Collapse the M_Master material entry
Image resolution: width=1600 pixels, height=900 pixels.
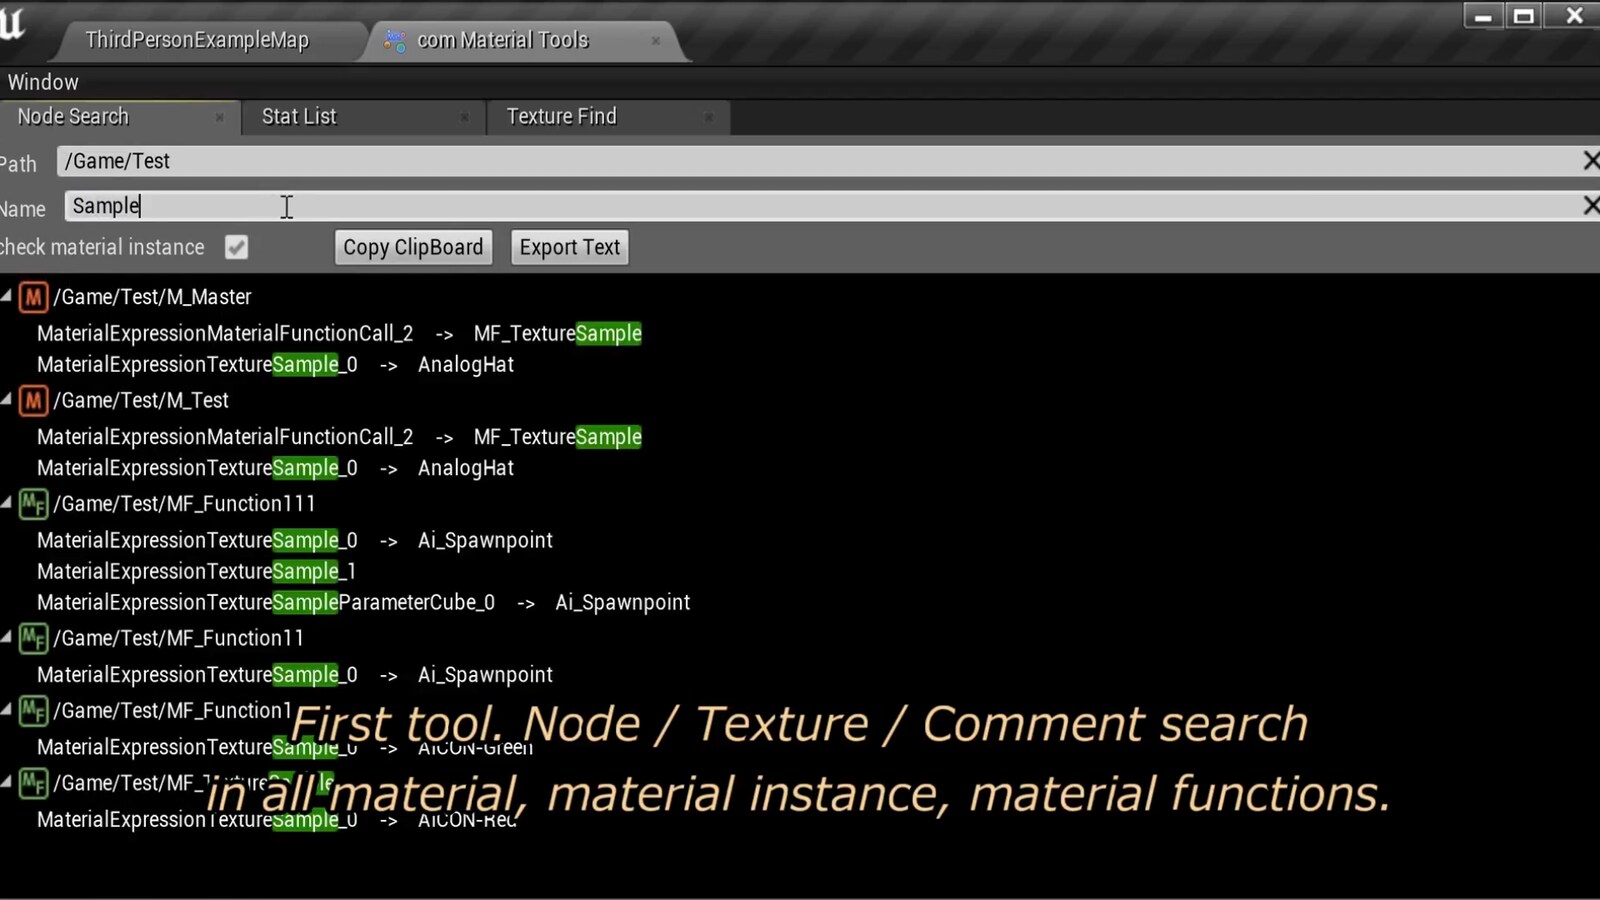click(x=8, y=296)
